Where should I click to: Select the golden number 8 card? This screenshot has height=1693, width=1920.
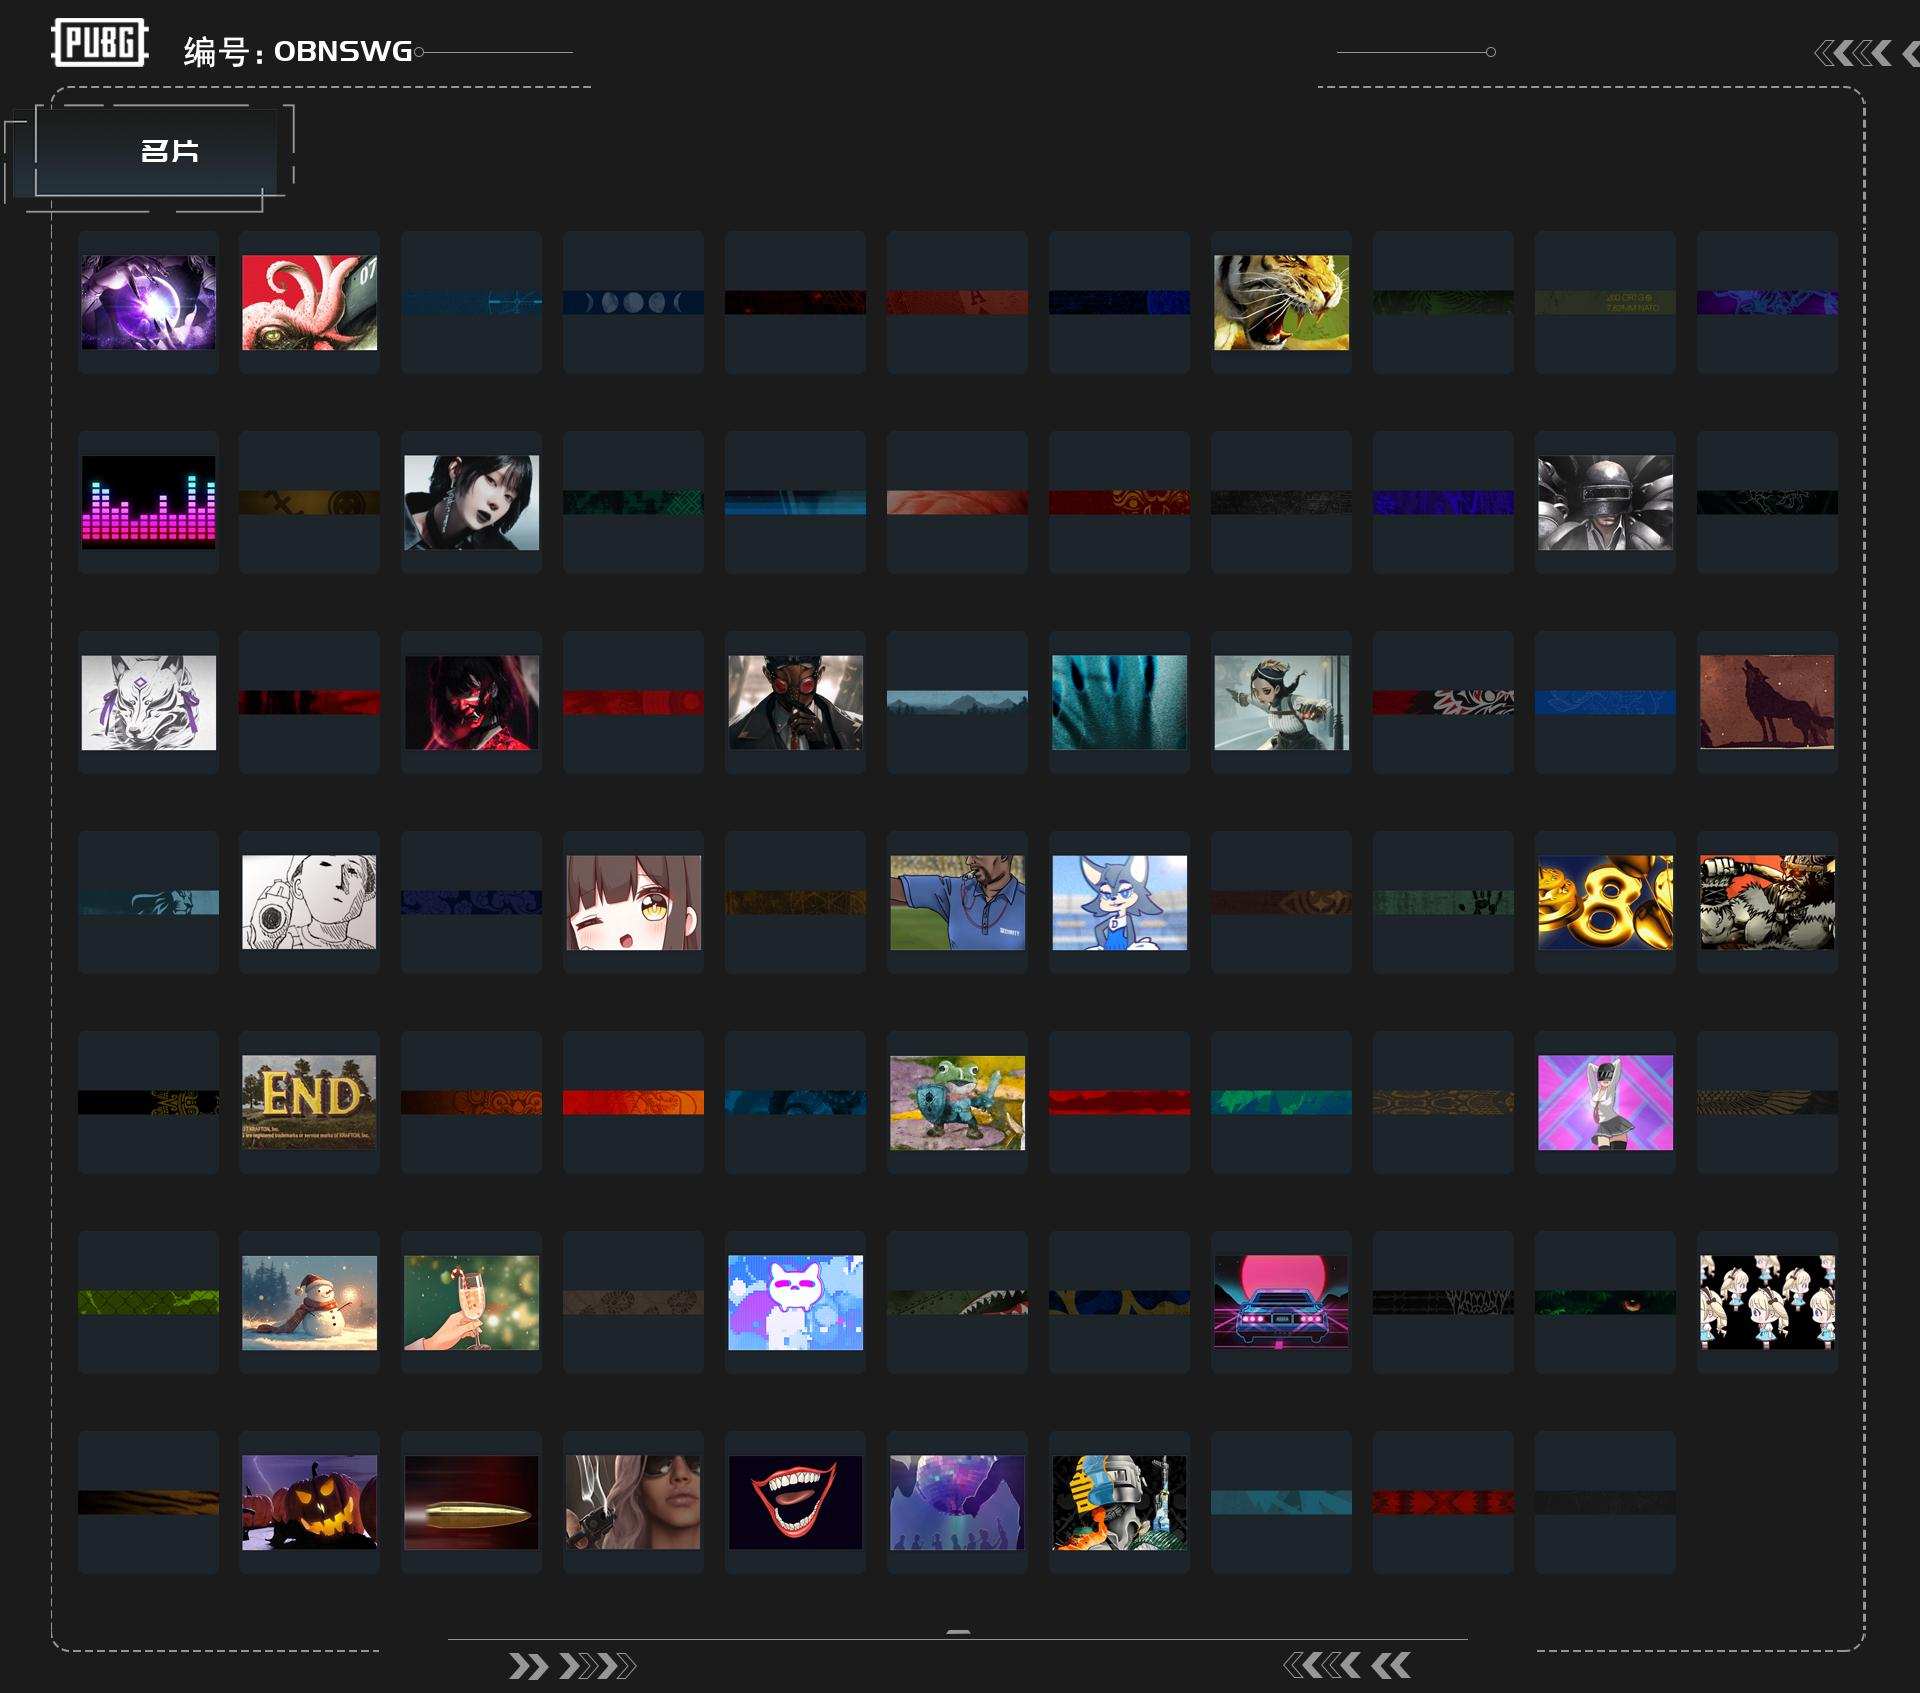1605,902
